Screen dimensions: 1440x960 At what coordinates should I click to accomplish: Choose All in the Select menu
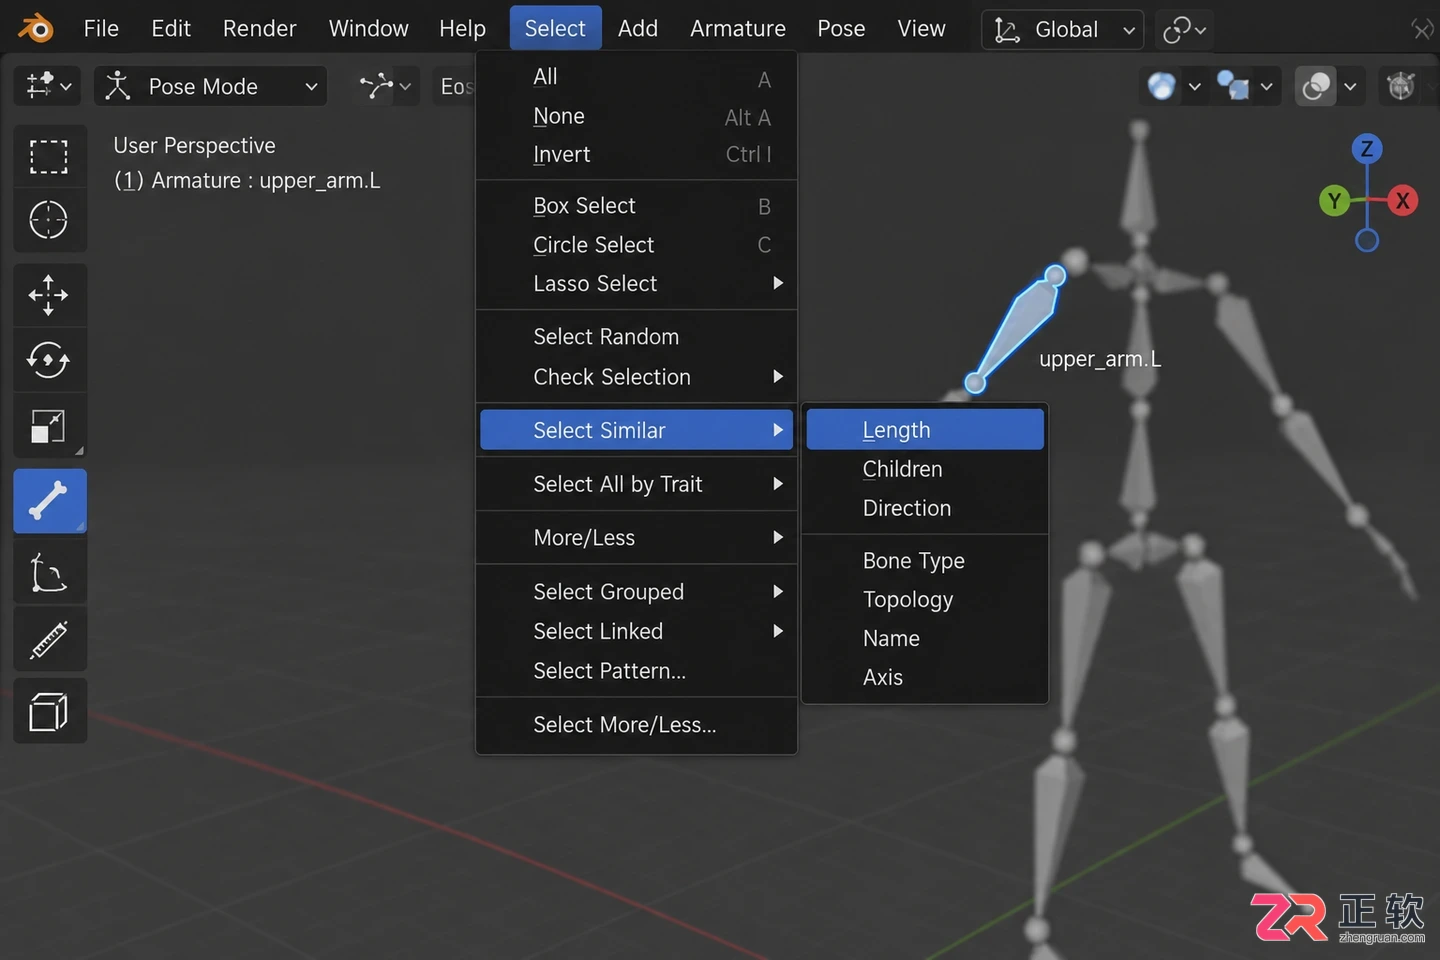pyautogui.click(x=637, y=77)
